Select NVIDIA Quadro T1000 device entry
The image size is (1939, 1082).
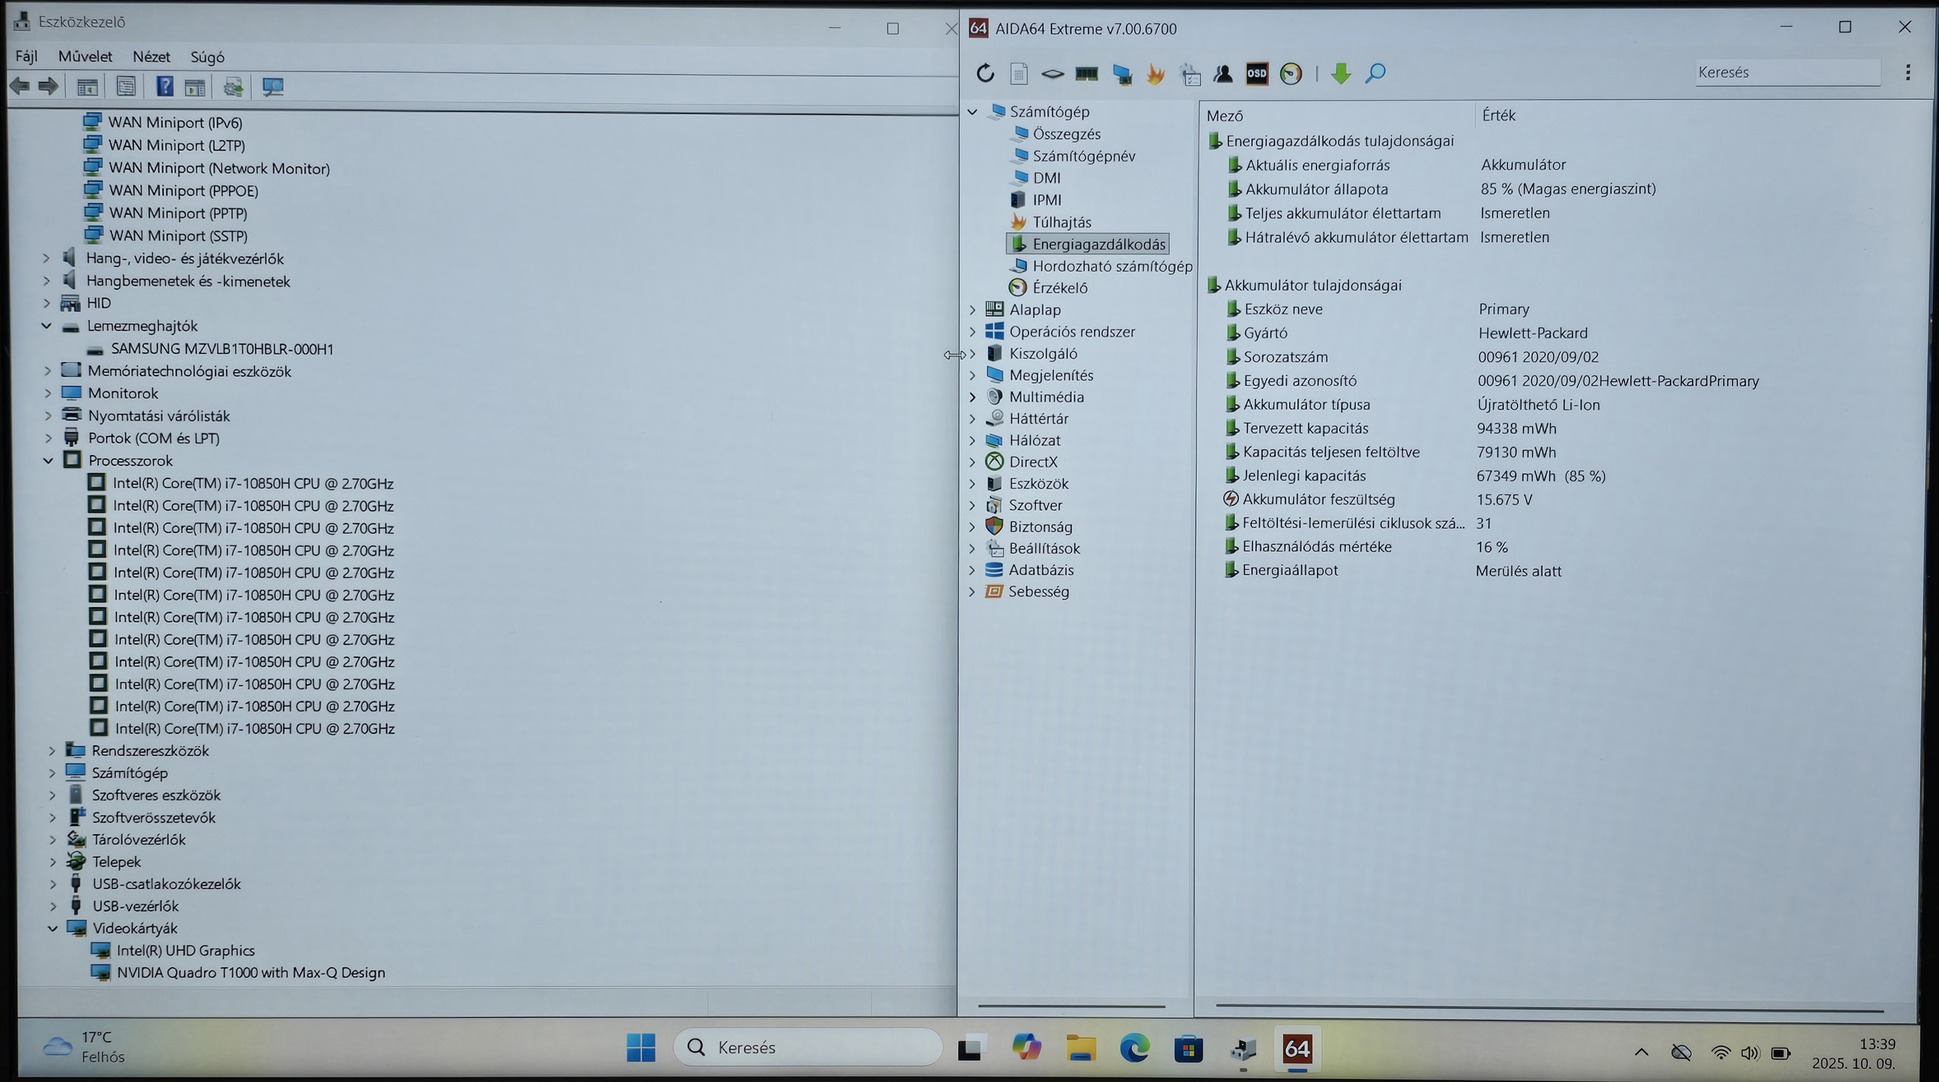pos(250,973)
